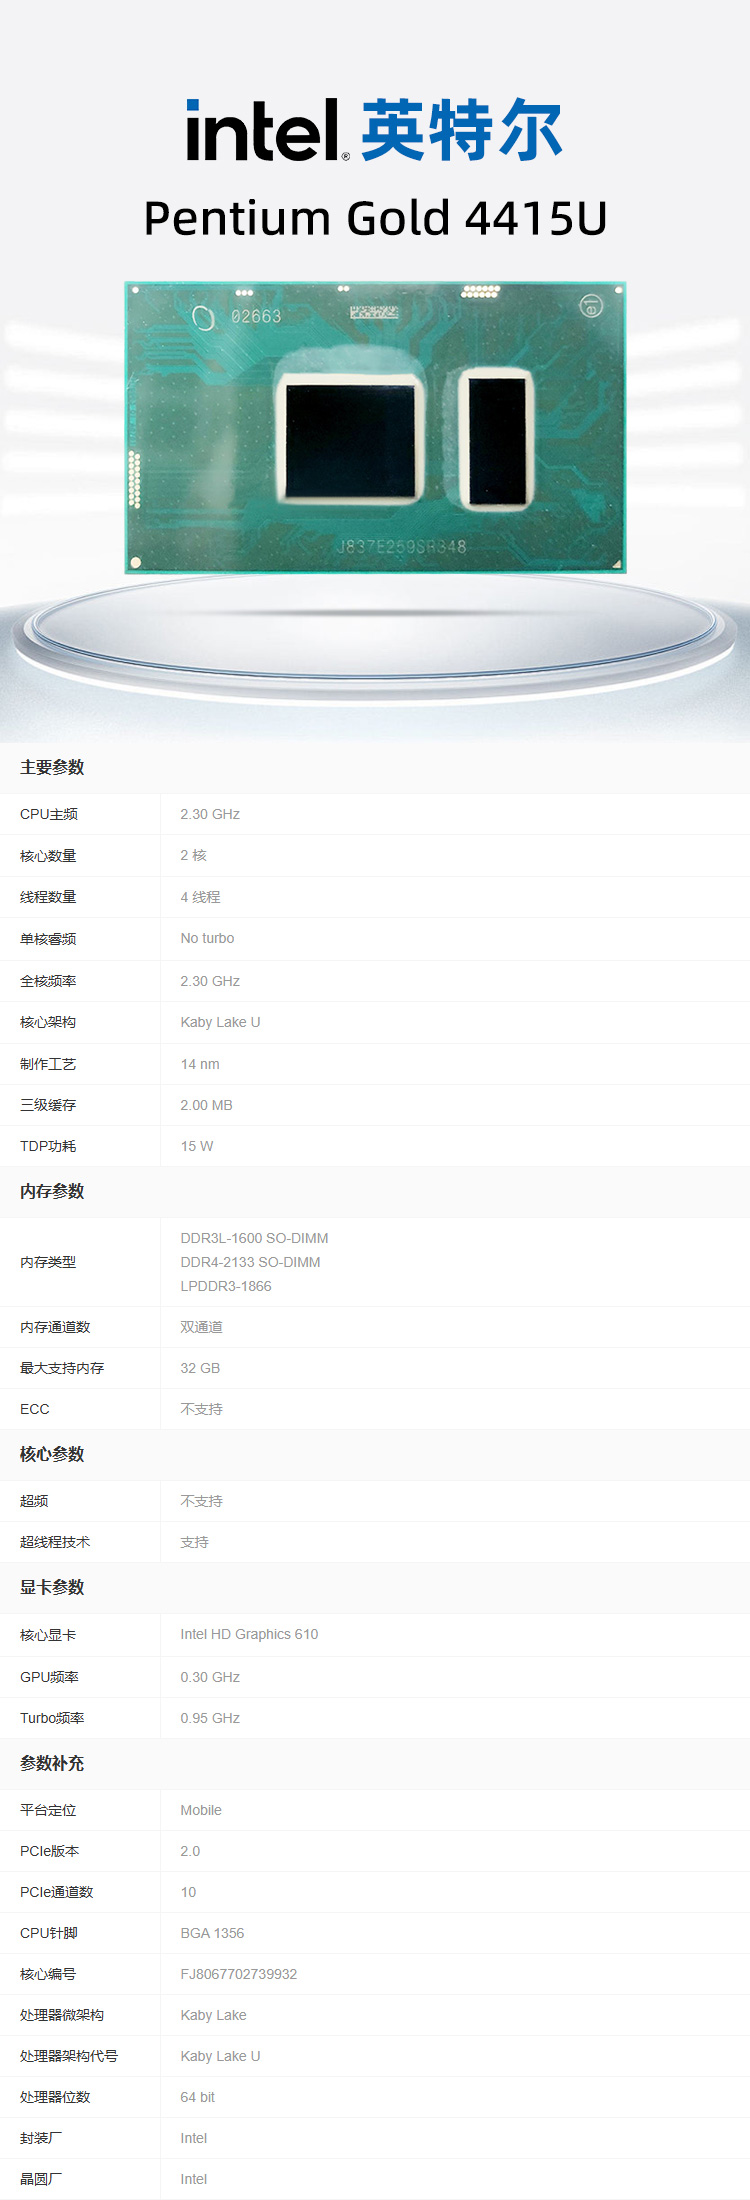This screenshot has width=750, height=2200.
Task: Click the 内存通道数 label
Action: (x=55, y=1327)
